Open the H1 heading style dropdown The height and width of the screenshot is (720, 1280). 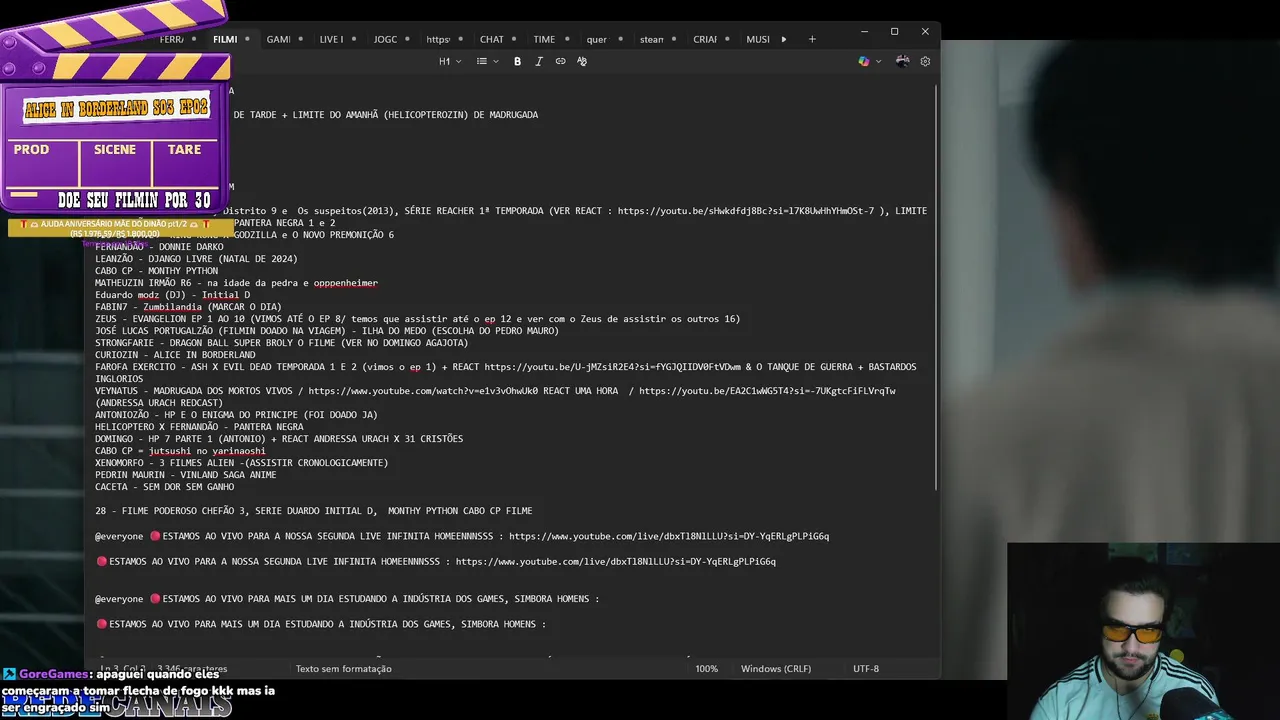pyautogui.click(x=450, y=61)
